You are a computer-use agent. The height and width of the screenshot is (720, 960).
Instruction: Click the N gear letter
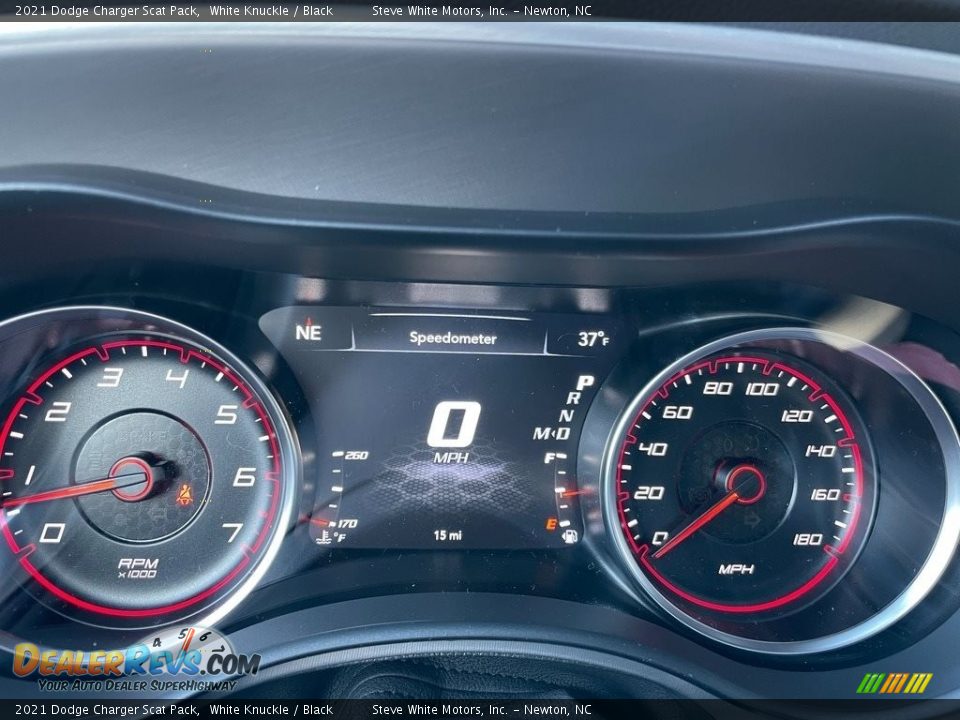(566, 415)
